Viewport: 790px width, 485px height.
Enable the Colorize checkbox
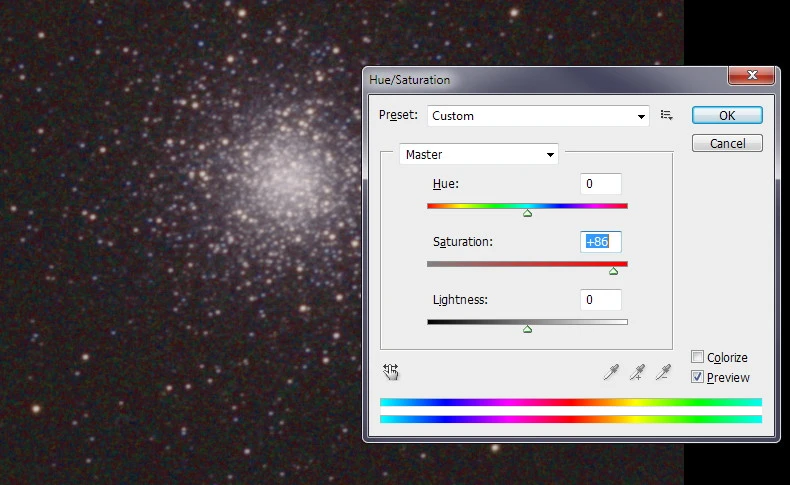(x=698, y=357)
